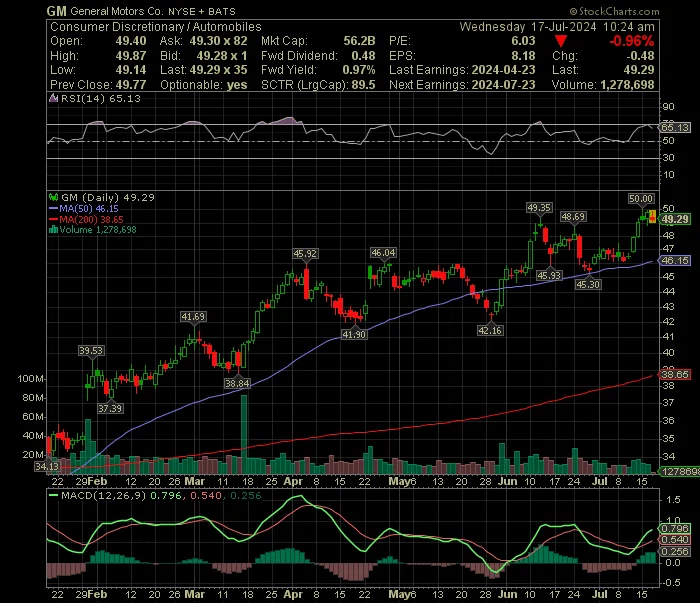Click the Low value 49.14
Image resolution: width=700 pixels, height=603 pixels.
(131, 70)
